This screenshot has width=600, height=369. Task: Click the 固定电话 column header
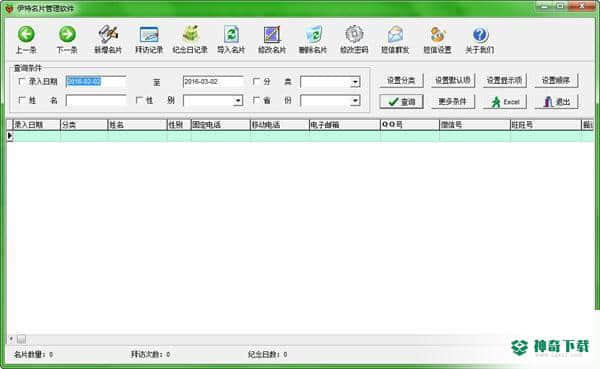(220, 125)
